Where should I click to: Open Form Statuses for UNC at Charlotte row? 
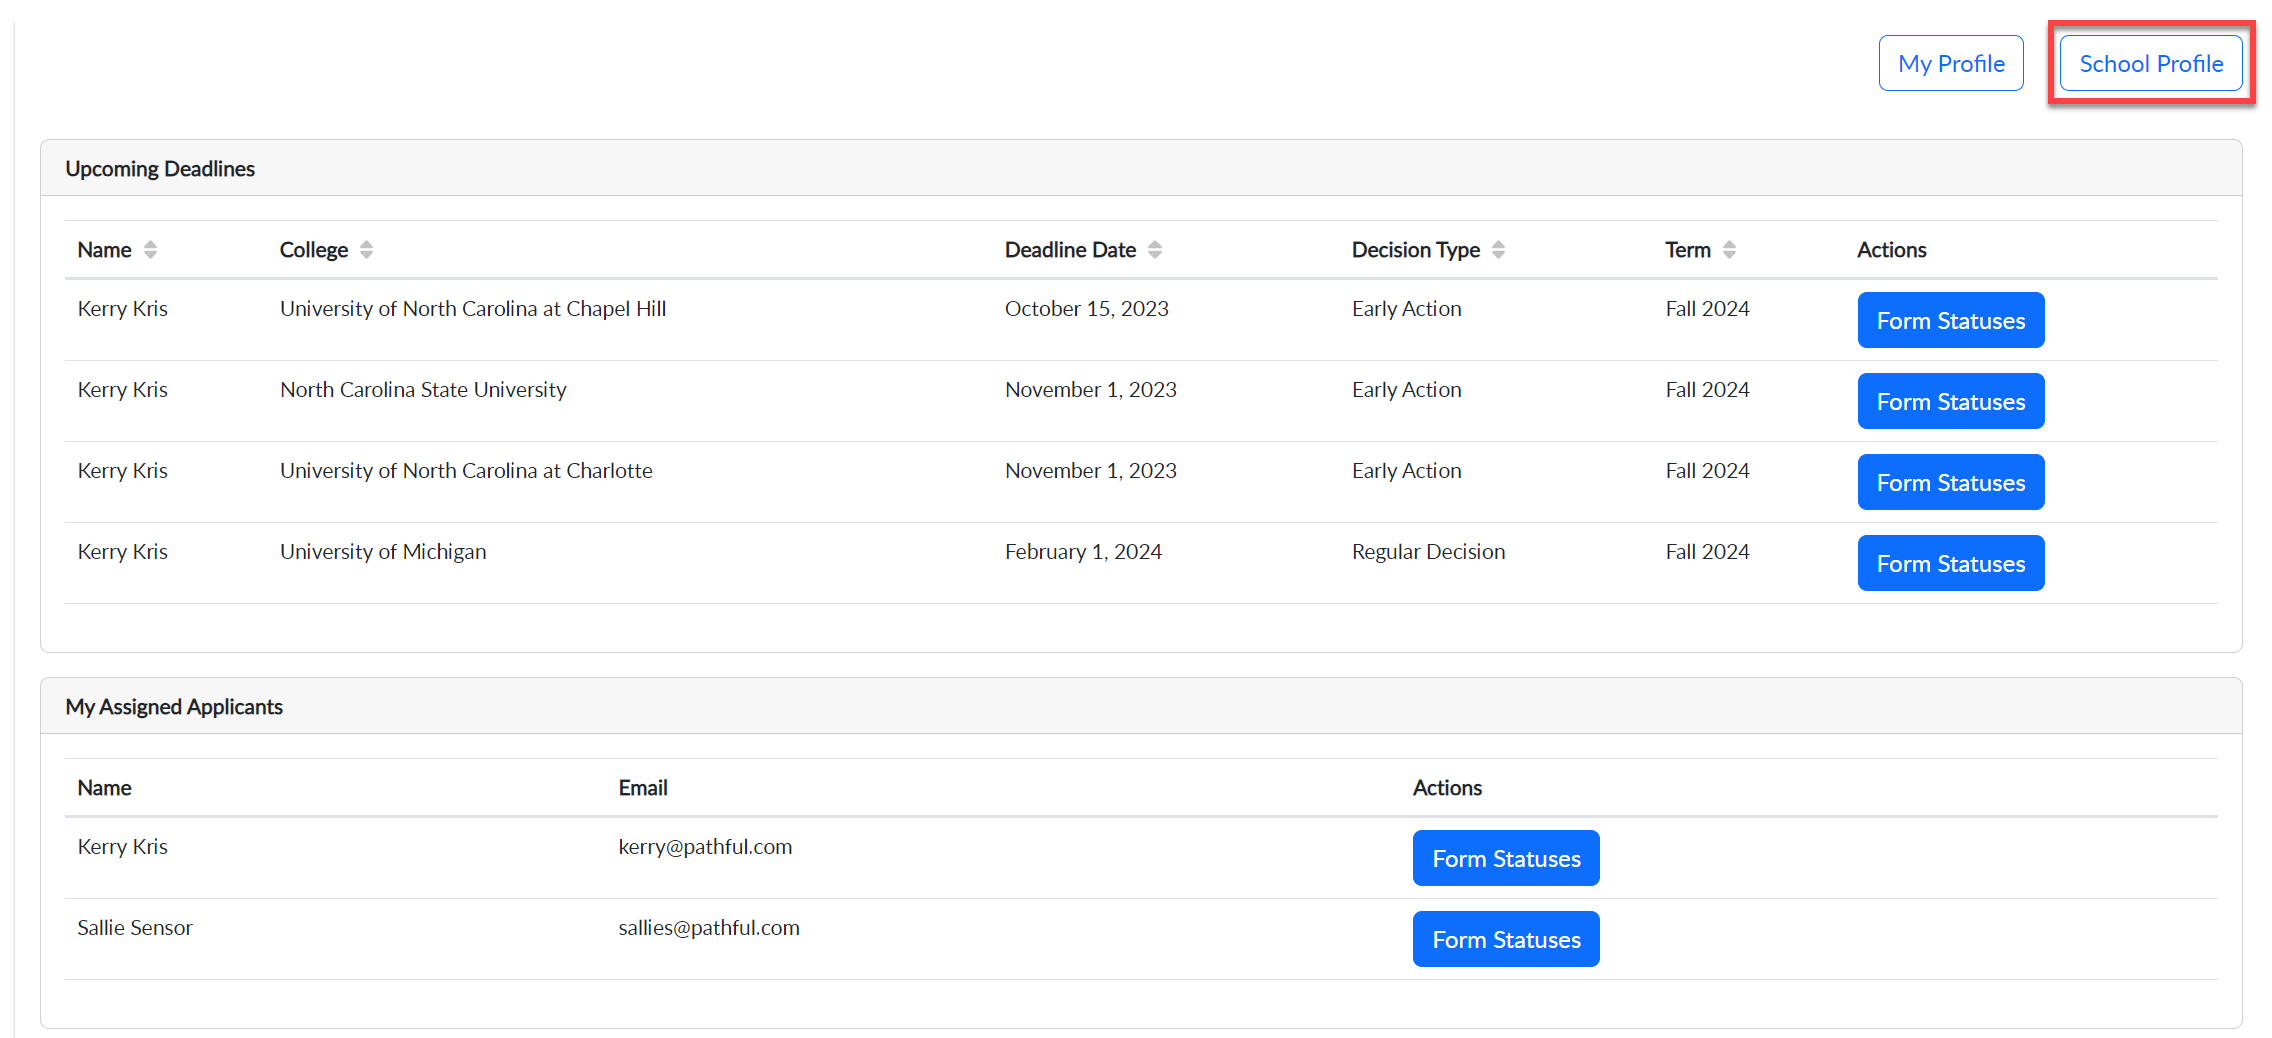pyautogui.click(x=1950, y=482)
